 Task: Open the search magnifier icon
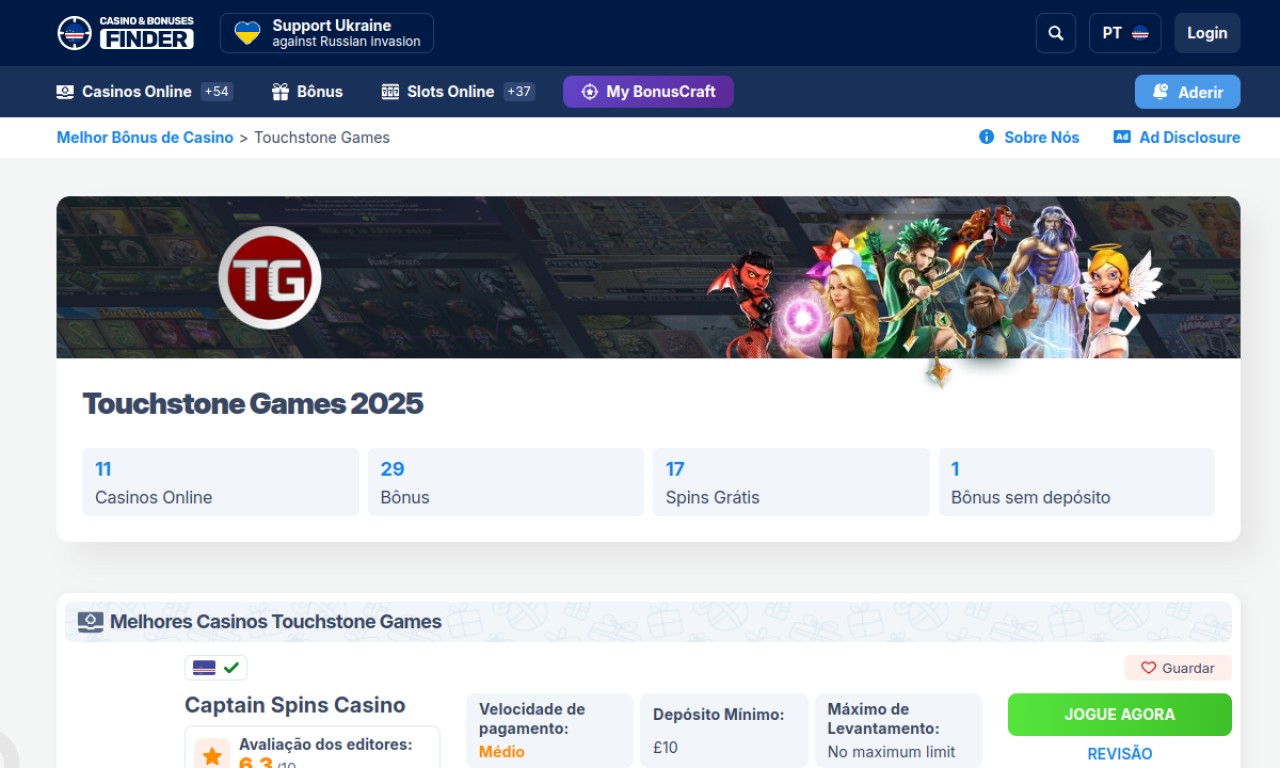pyautogui.click(x=1056, y=33)
